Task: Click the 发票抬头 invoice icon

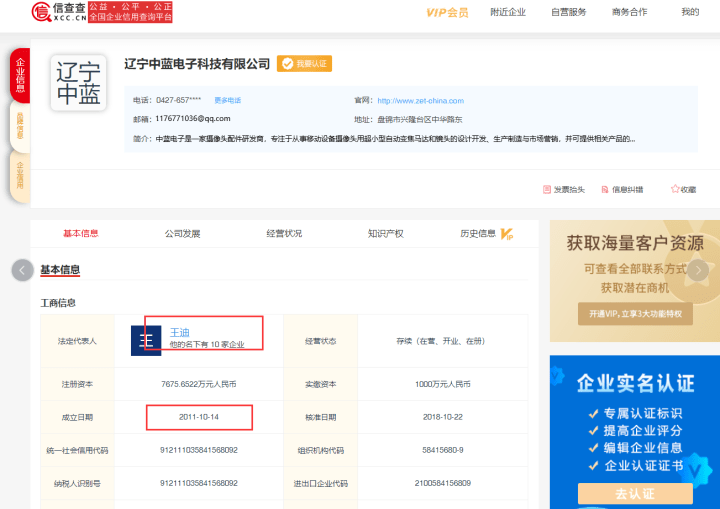Action: pos(546,189)
